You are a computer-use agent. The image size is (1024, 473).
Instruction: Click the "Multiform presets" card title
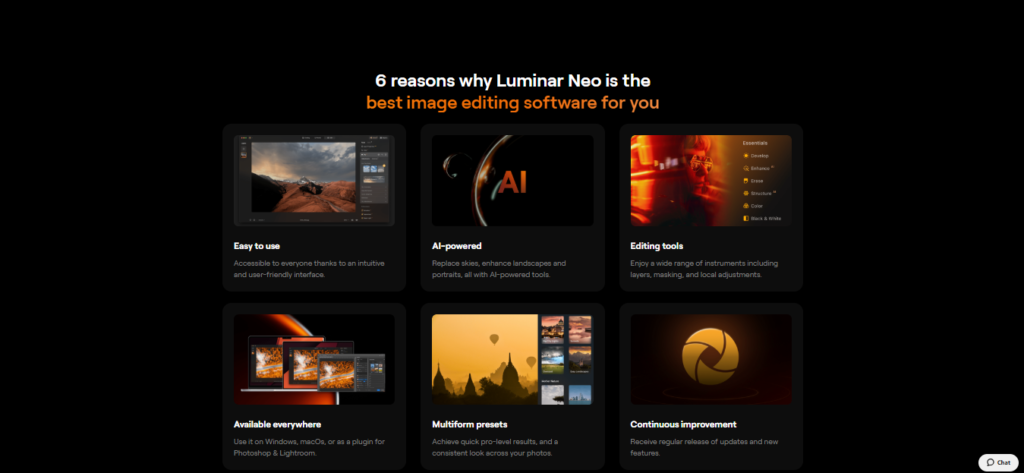[470, 425]
